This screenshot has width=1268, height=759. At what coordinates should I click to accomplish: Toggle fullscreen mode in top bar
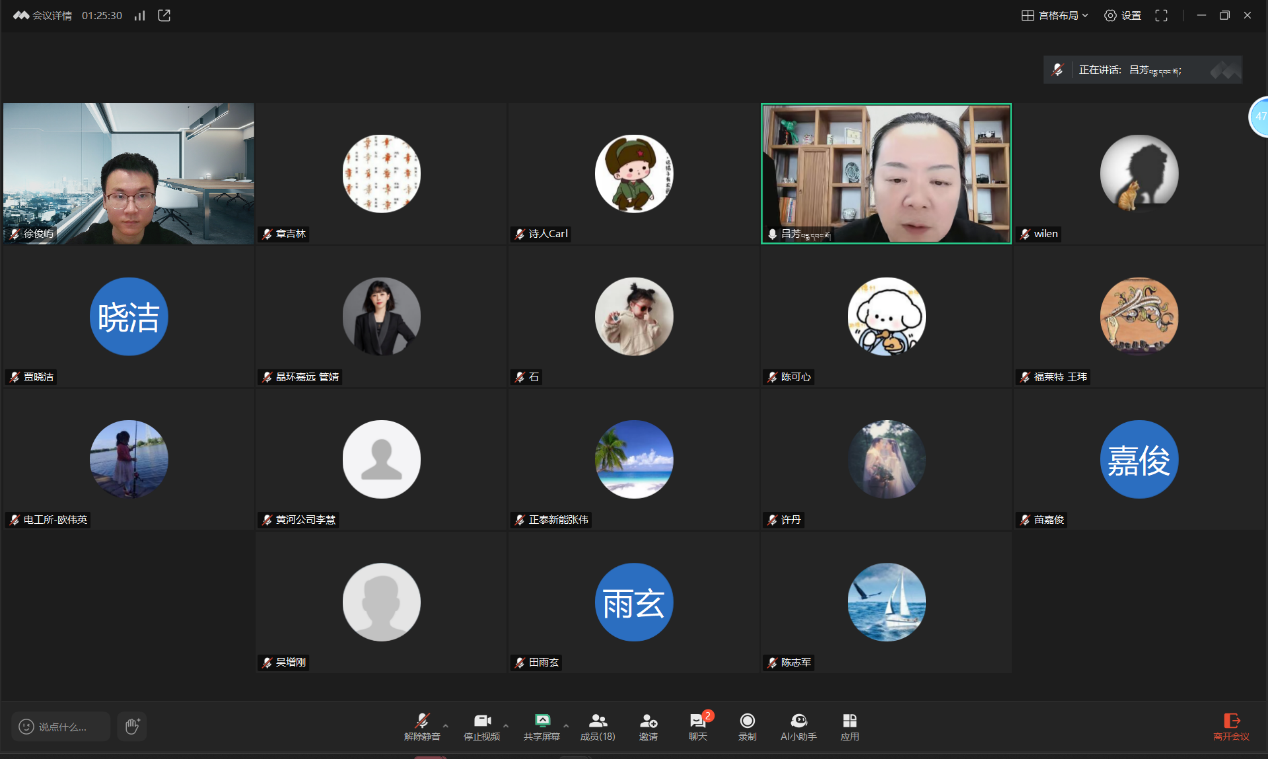[x=1161, y=15]
